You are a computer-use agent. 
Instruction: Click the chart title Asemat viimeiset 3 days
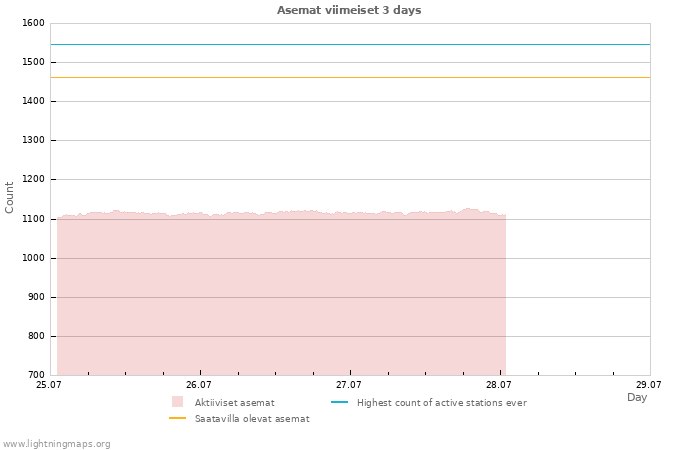(349, 10)
